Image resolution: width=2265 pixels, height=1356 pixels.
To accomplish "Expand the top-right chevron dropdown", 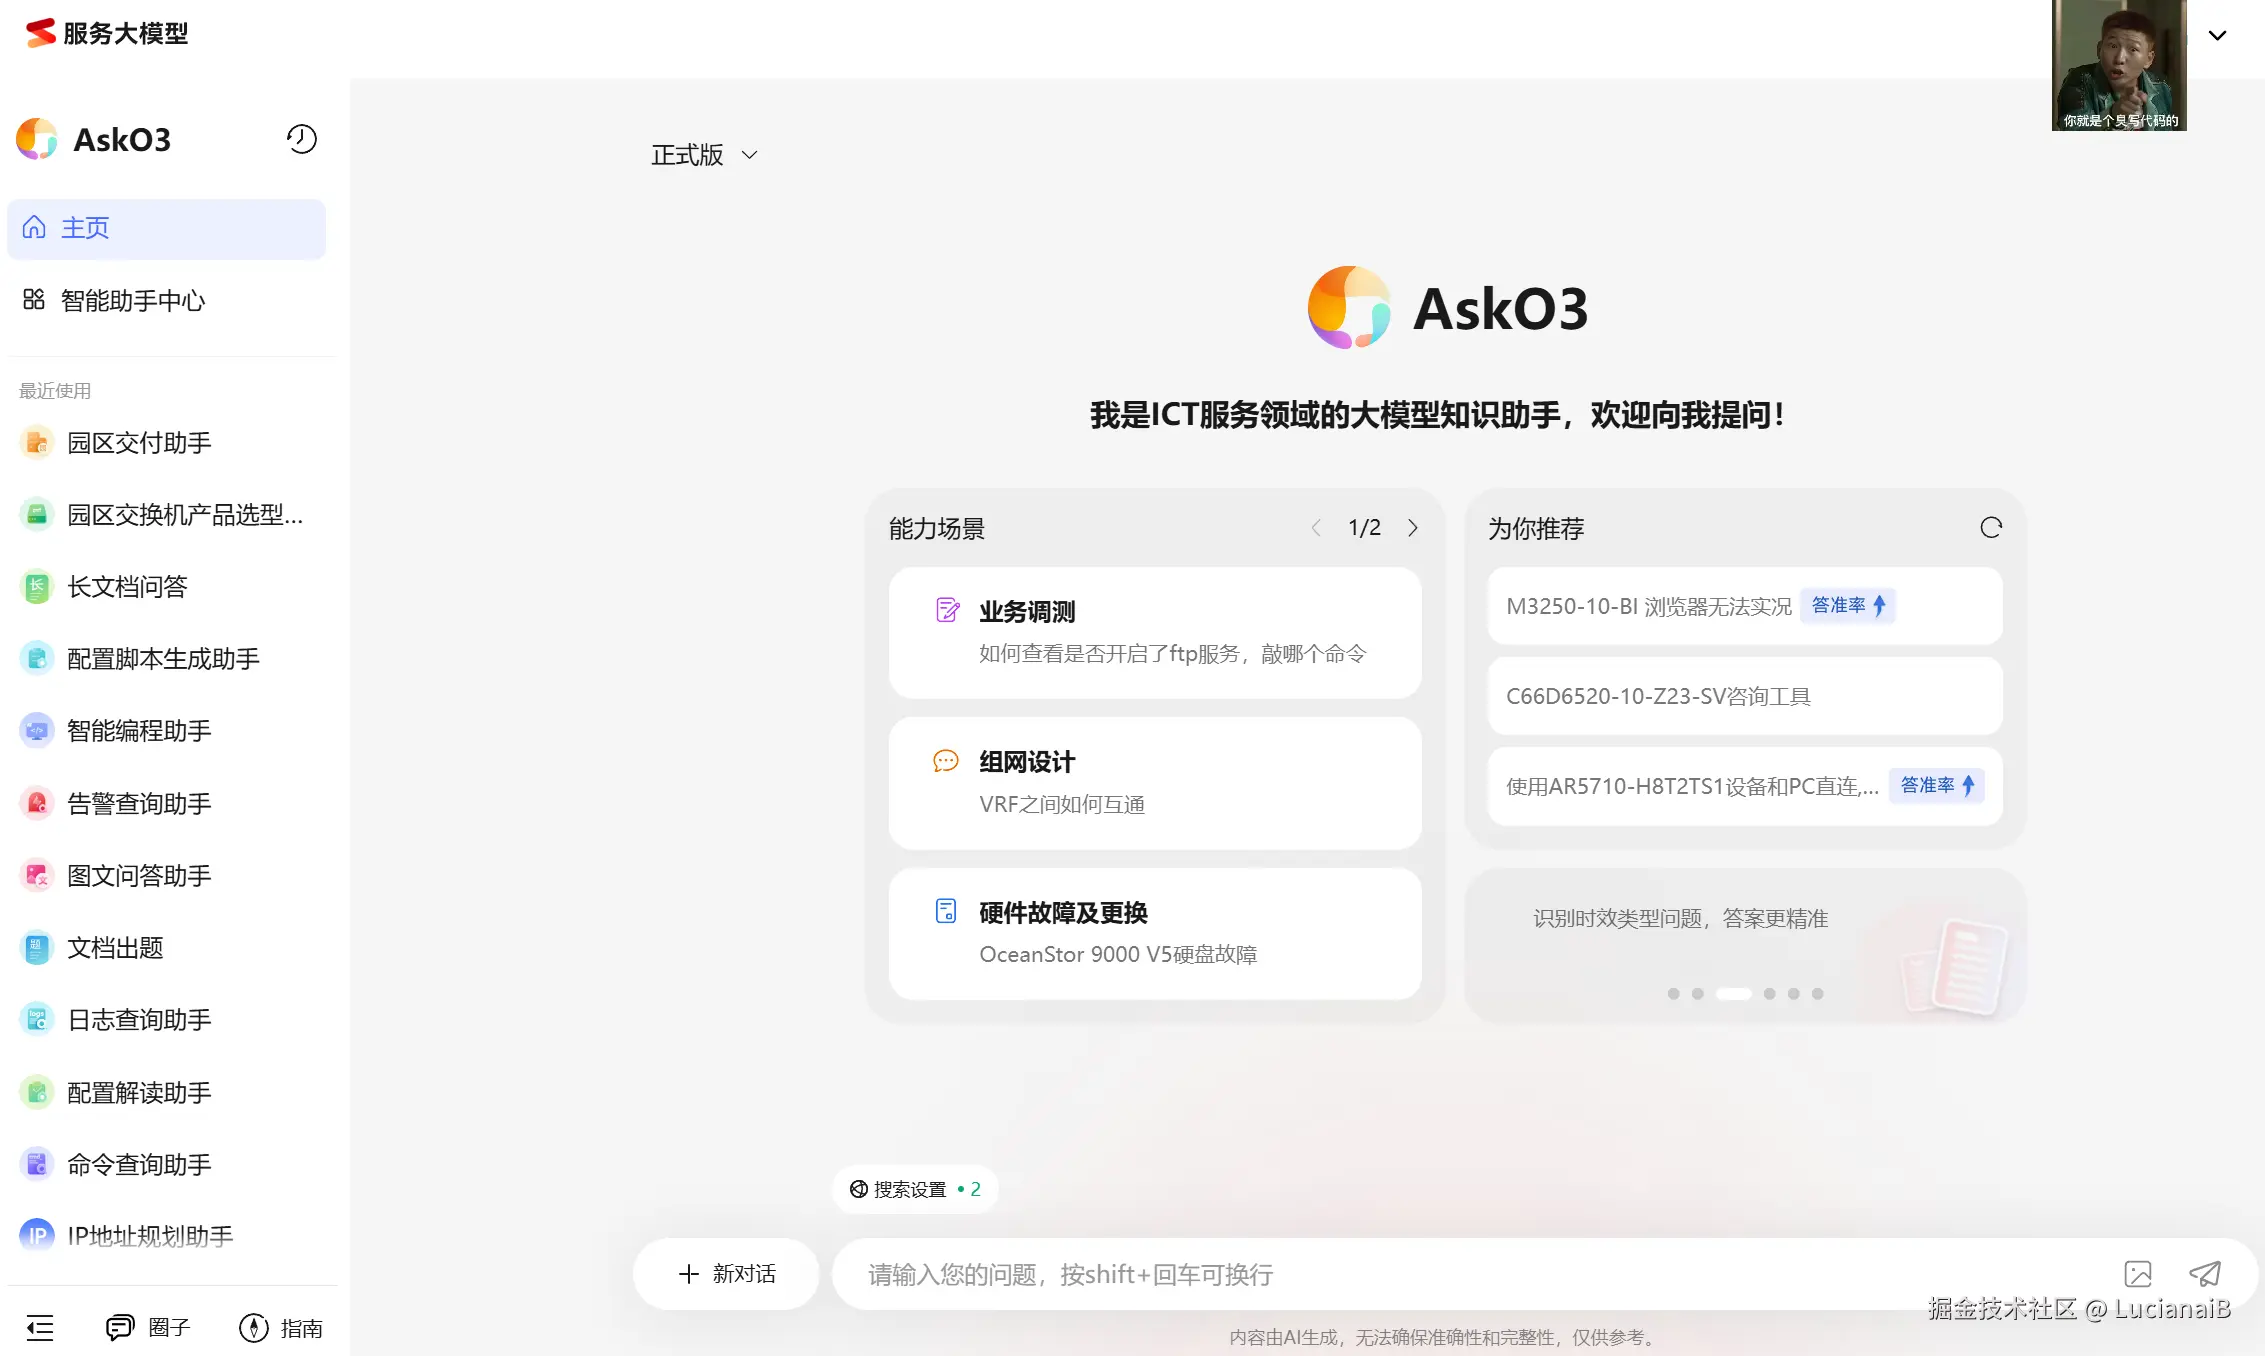I will point(2217,36).
